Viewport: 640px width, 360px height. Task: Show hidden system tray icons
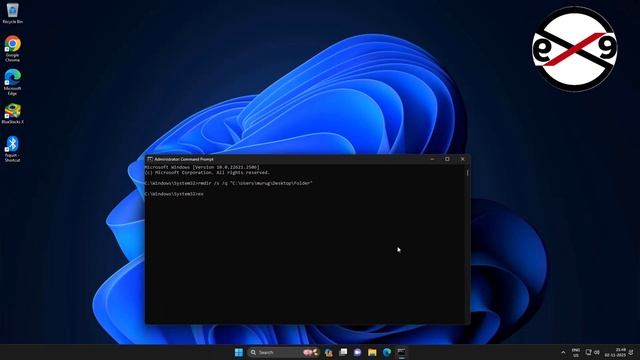[563, 352]
